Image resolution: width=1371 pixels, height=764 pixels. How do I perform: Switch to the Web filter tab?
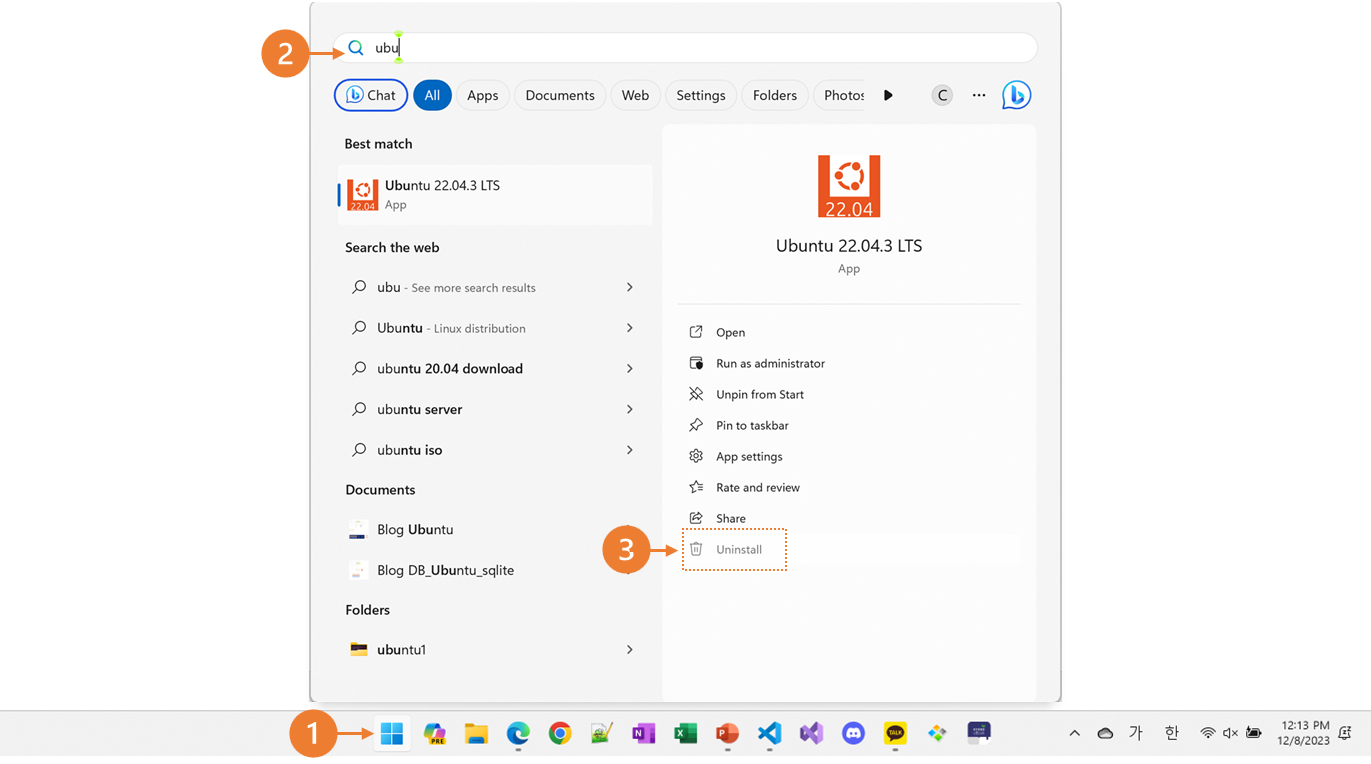pyautogui.click(x=635, y=95)
